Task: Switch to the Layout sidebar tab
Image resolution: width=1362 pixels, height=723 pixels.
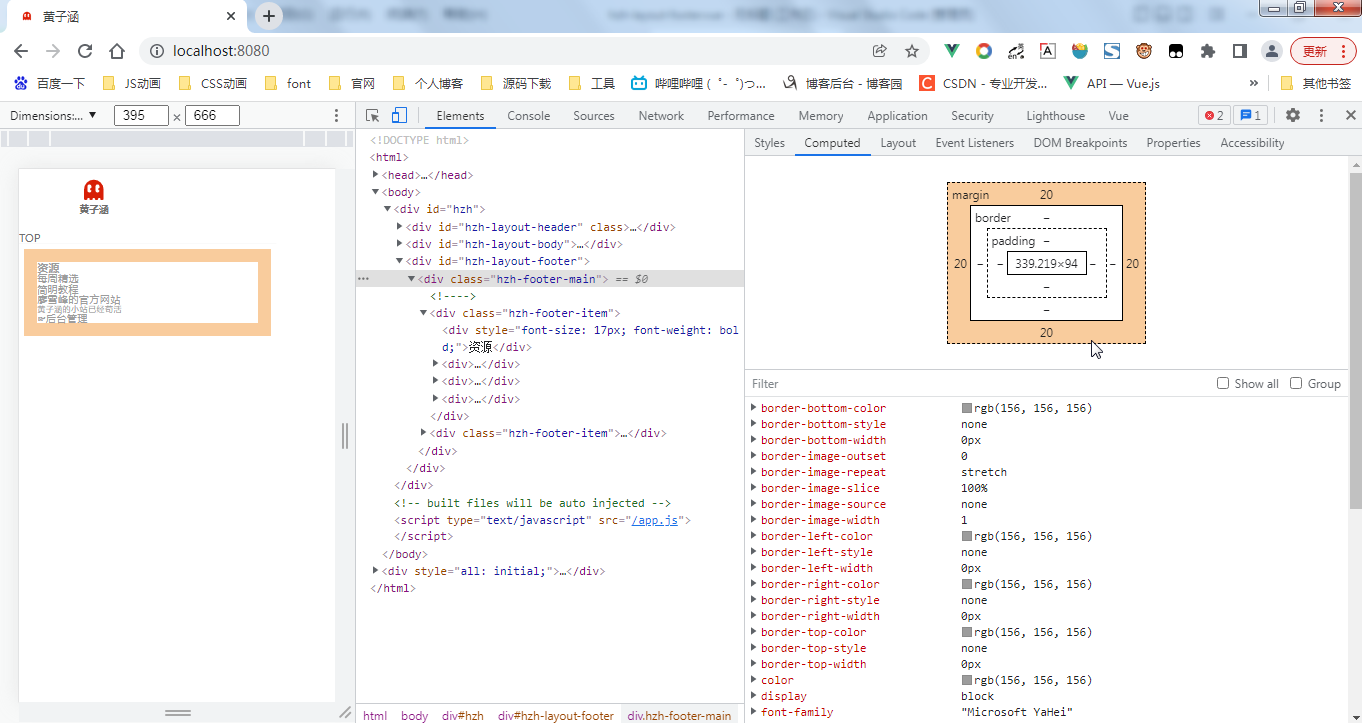Action: (898, 143)
